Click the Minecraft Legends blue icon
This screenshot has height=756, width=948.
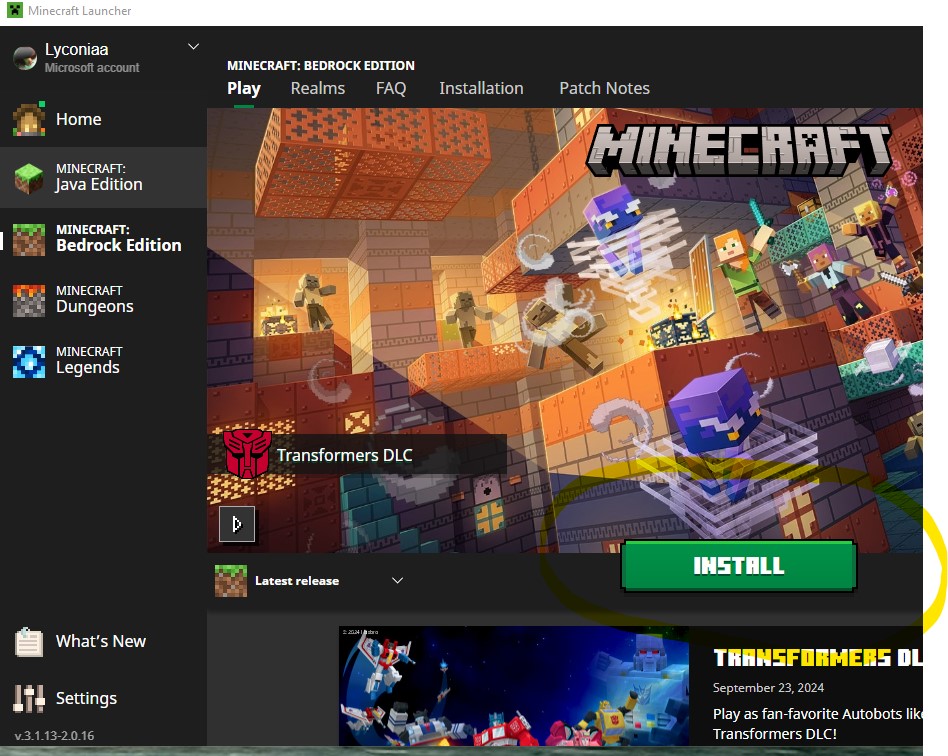[29, 362]
